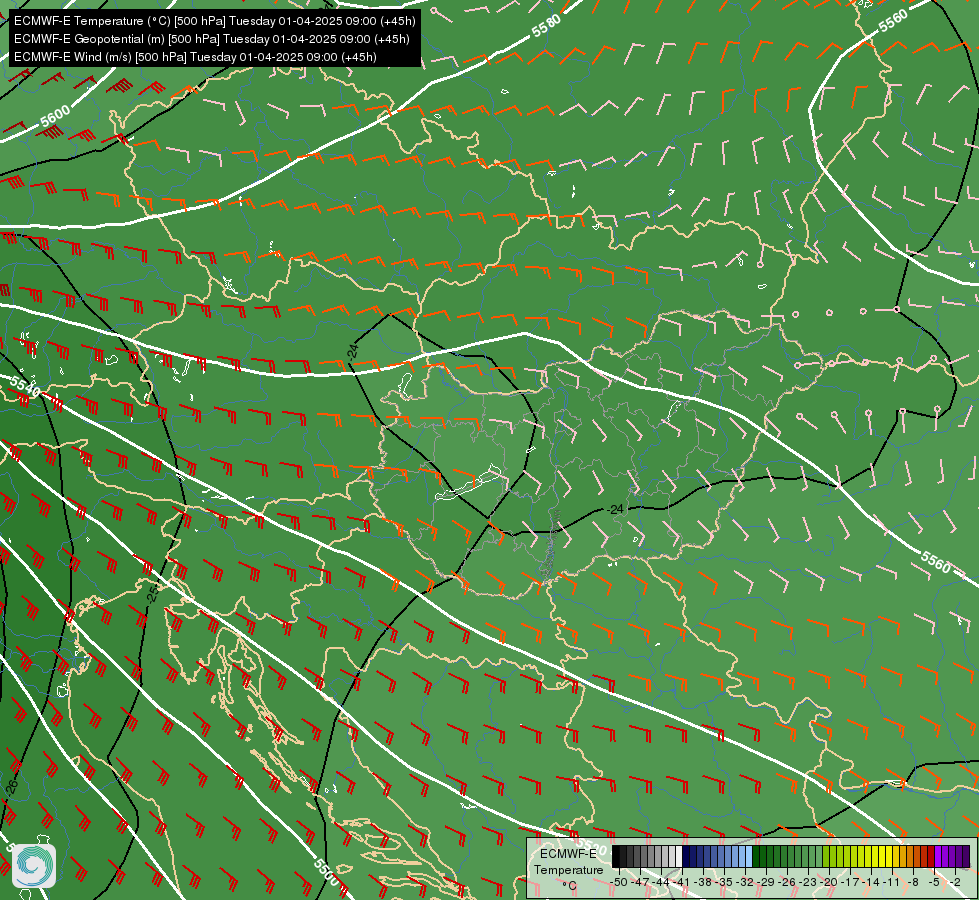Viewport: 979px width, 900px height.
Task: Click the -38 legend value
Action: pos(703,883)
